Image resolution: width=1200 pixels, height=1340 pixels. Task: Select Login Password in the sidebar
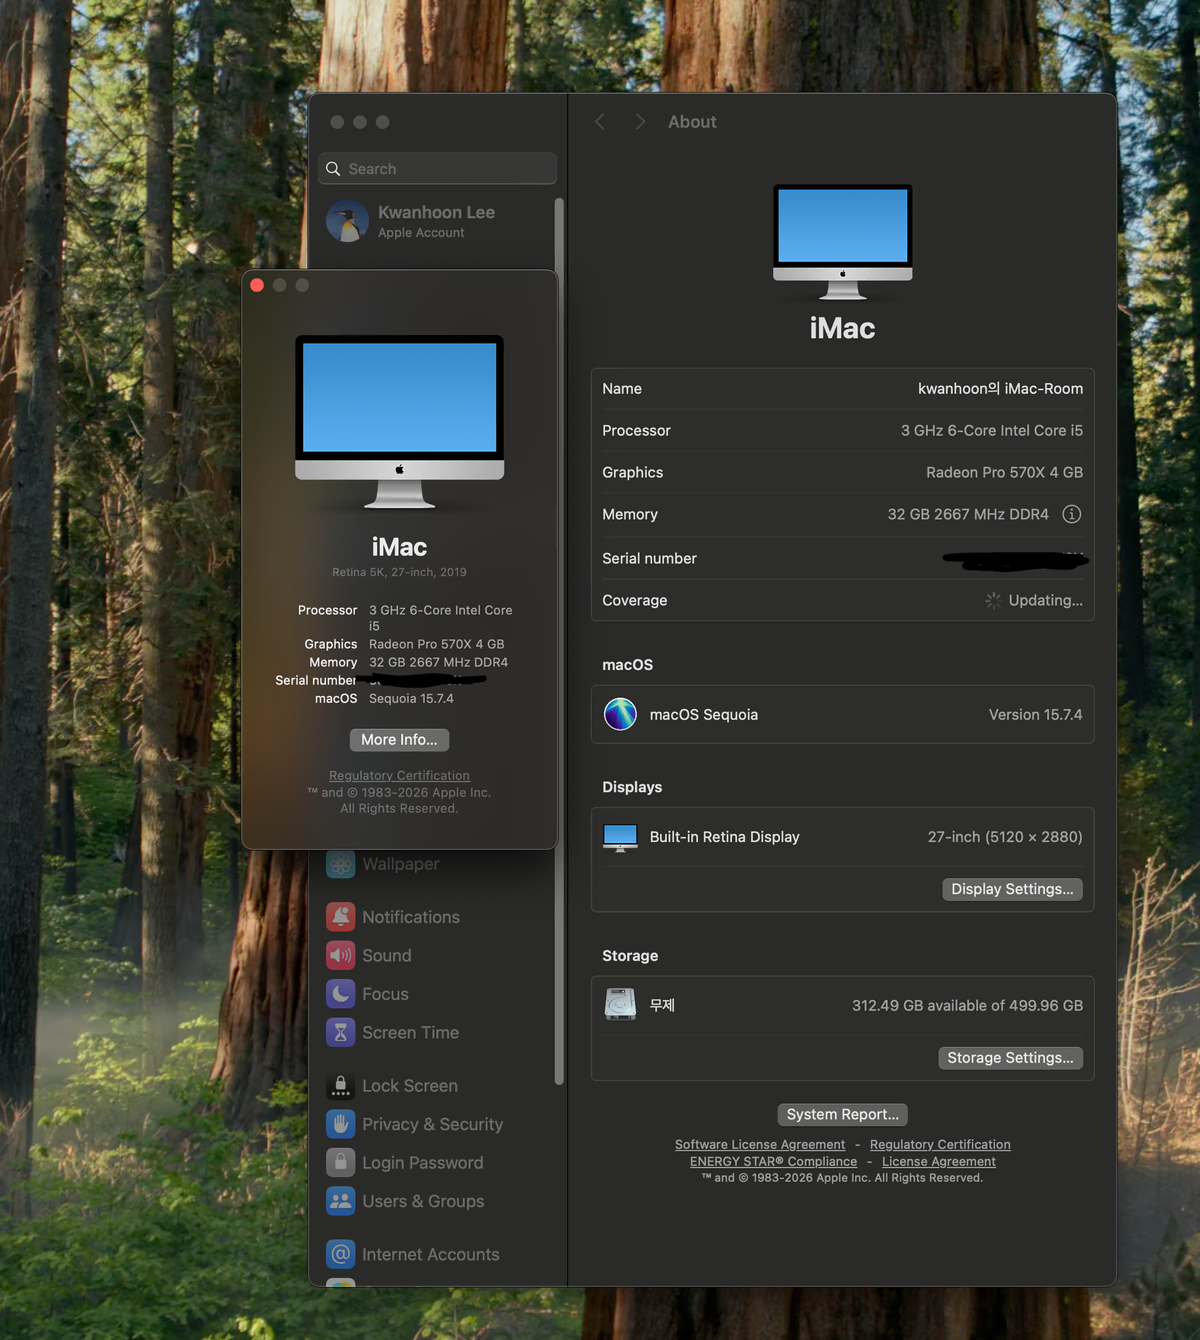pyautogui.click(x=437, y=1163)
